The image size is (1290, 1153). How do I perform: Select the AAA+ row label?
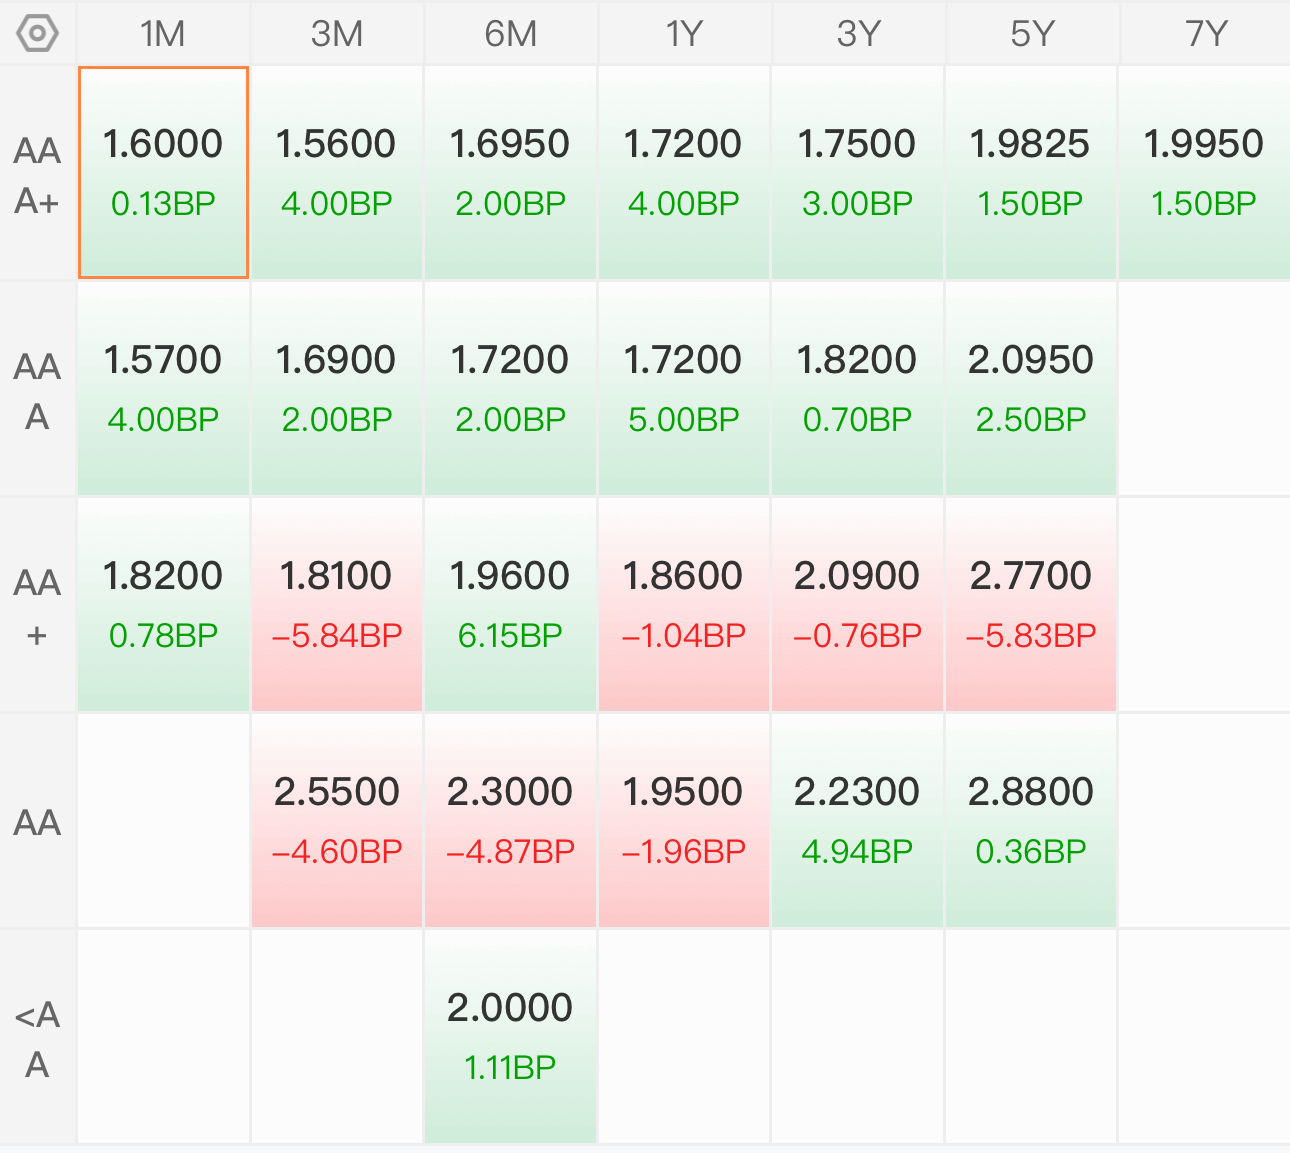point(38,175)
